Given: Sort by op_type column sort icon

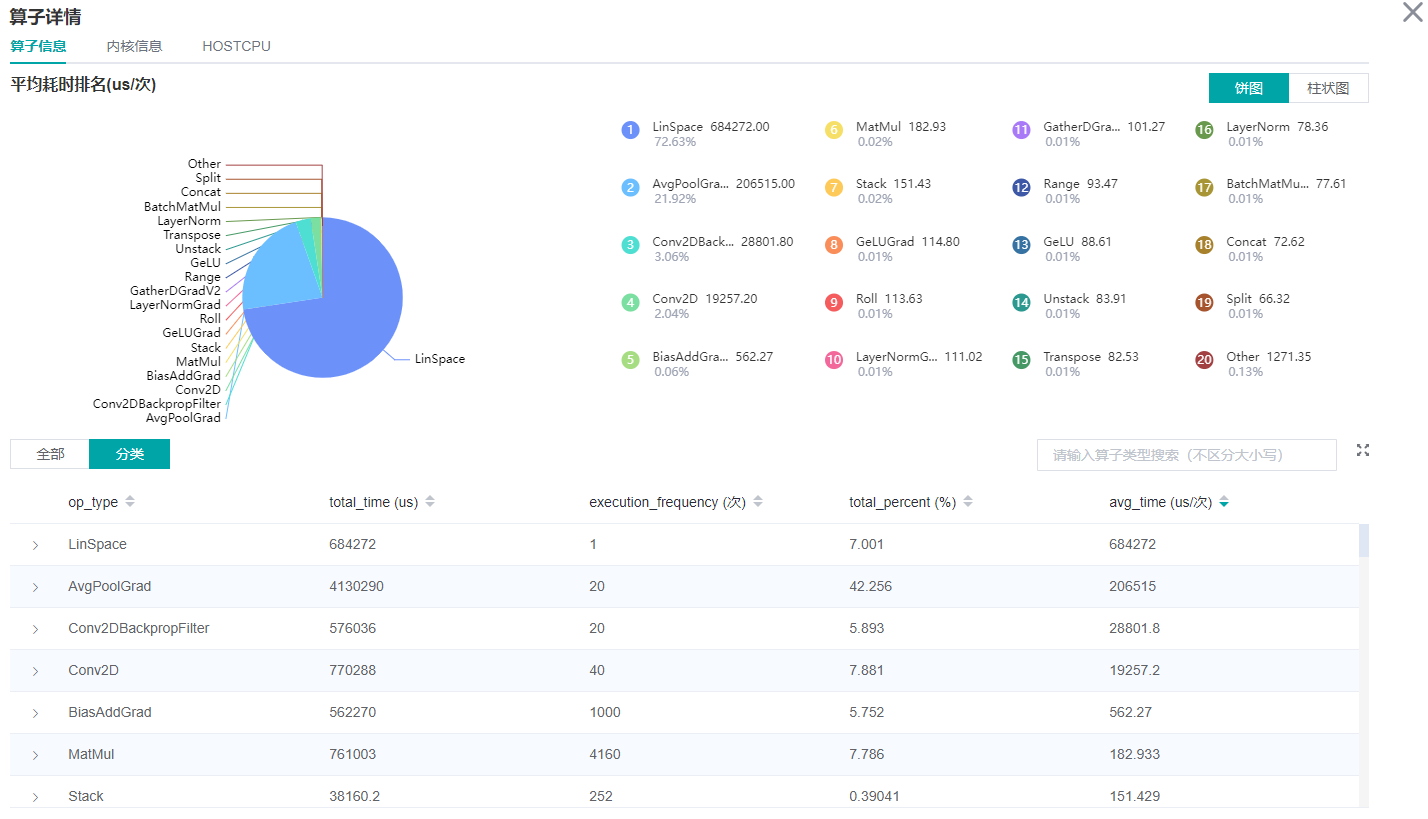Looking at the screenshot, I should (x=130, y=502).
